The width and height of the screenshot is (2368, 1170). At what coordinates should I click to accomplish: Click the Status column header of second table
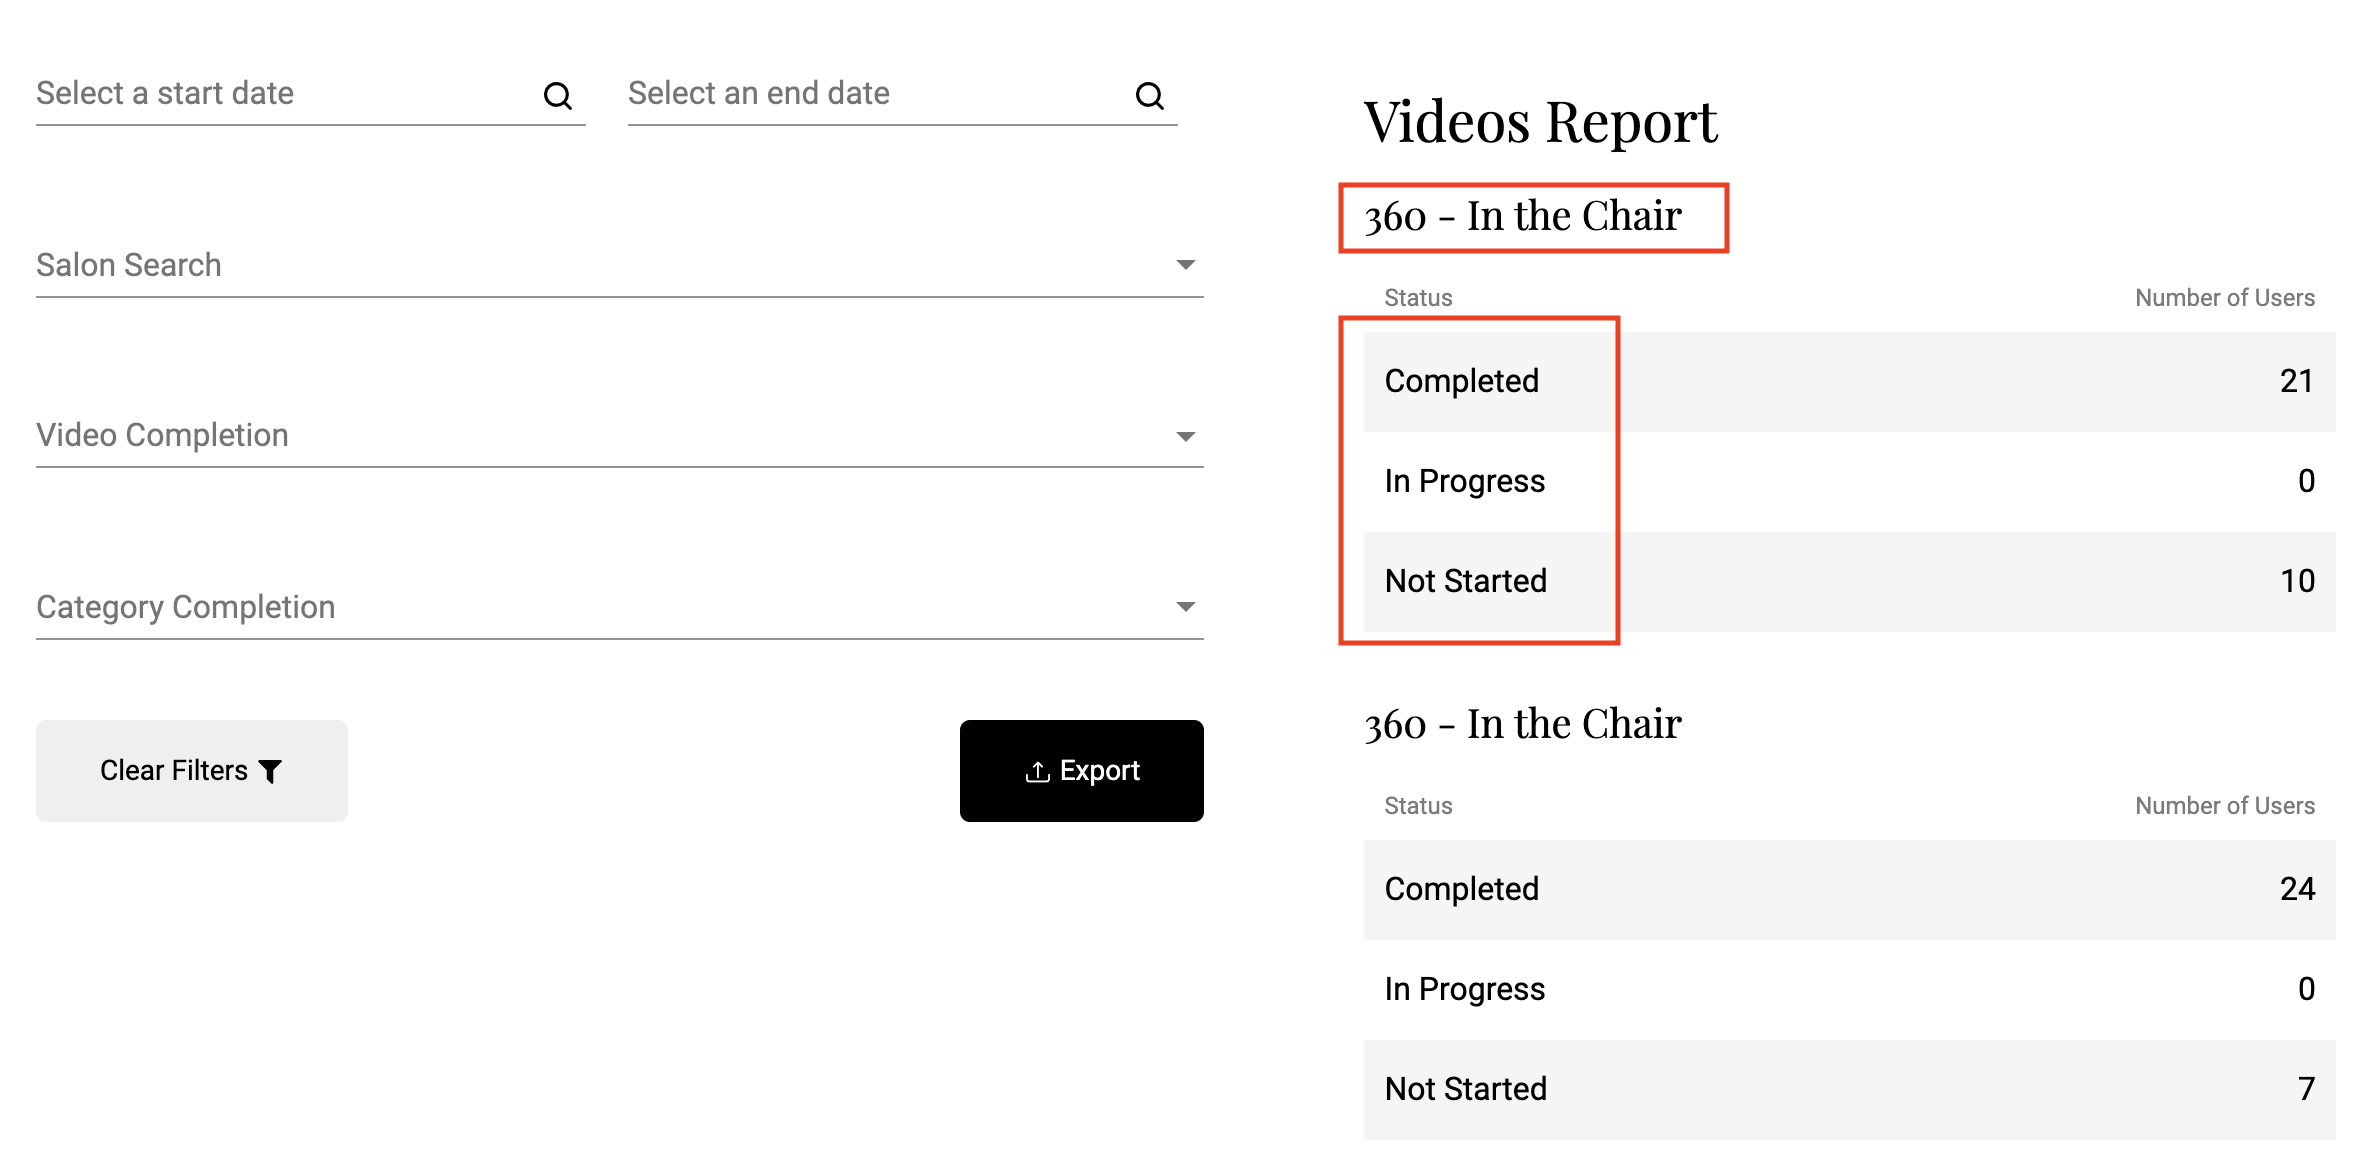tap(1417, 805)
